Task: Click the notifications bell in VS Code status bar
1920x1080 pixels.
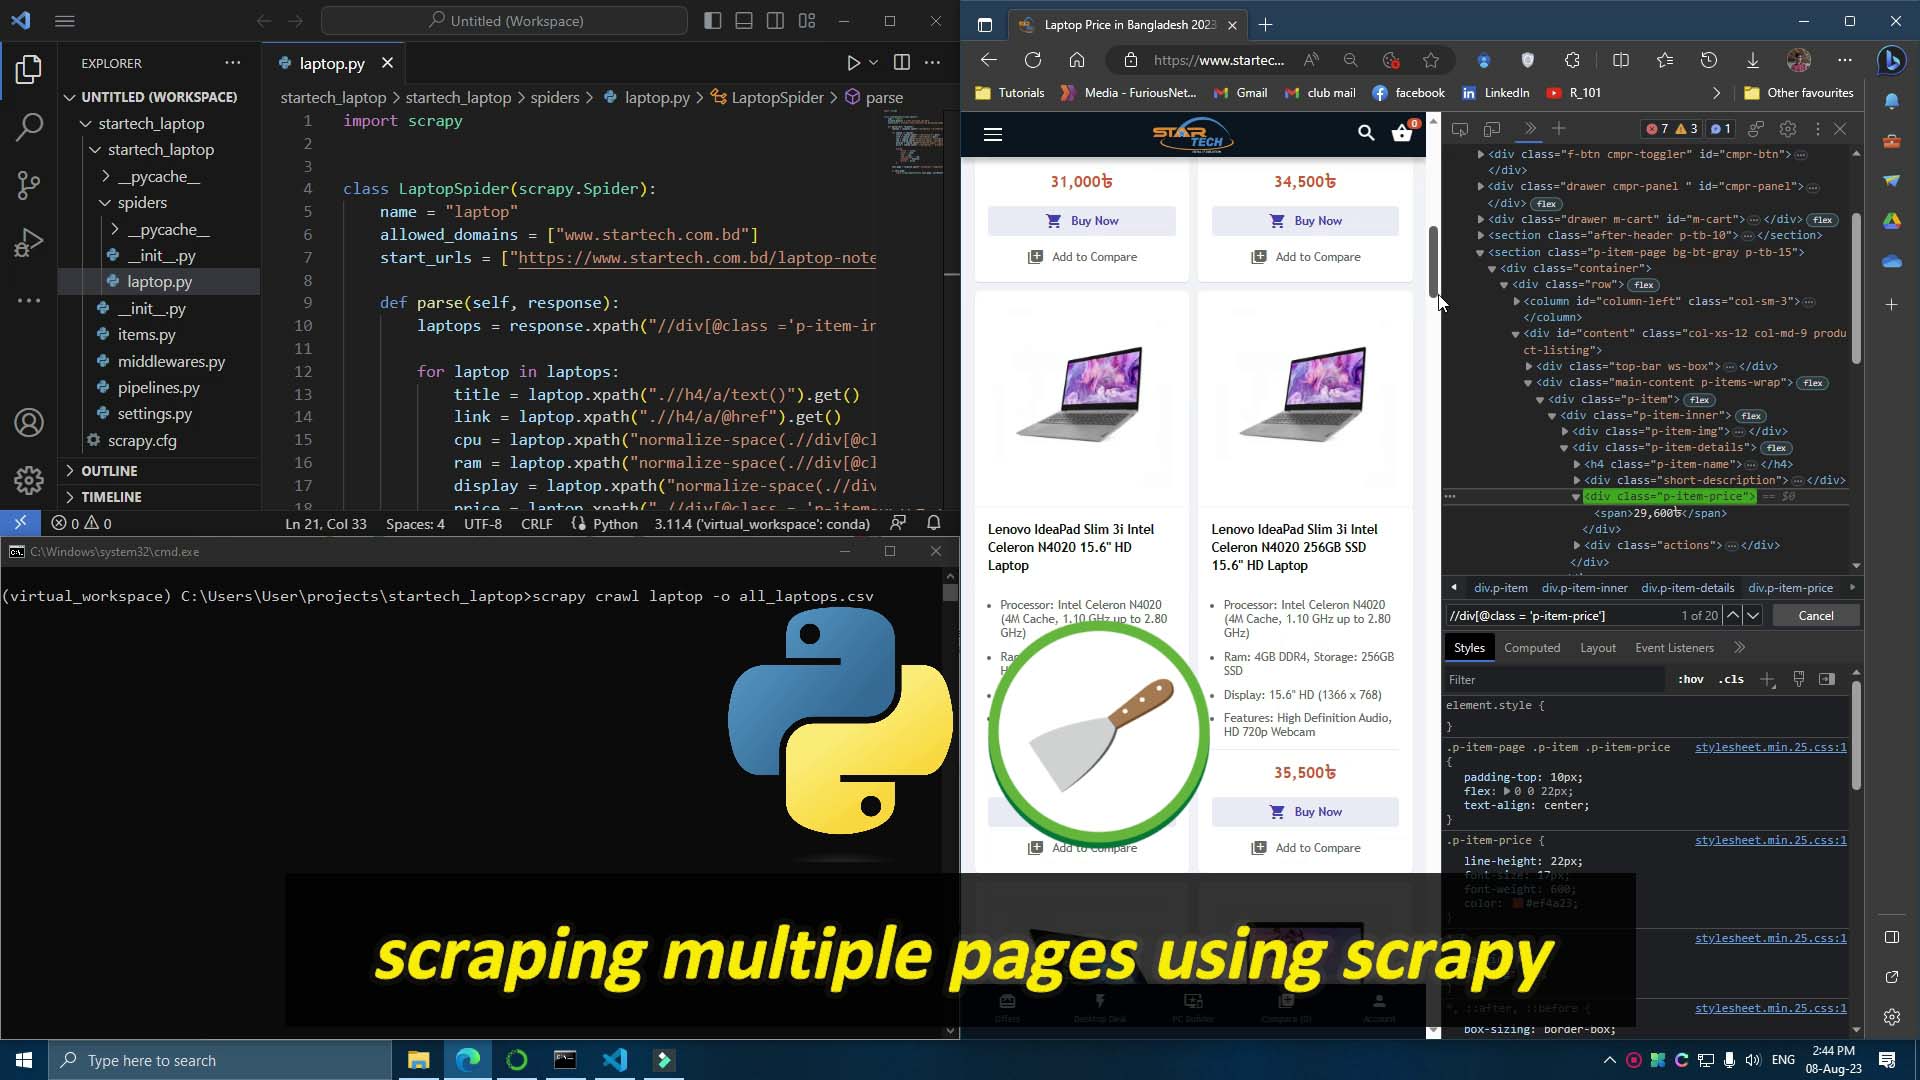Action: pos(933,523)
